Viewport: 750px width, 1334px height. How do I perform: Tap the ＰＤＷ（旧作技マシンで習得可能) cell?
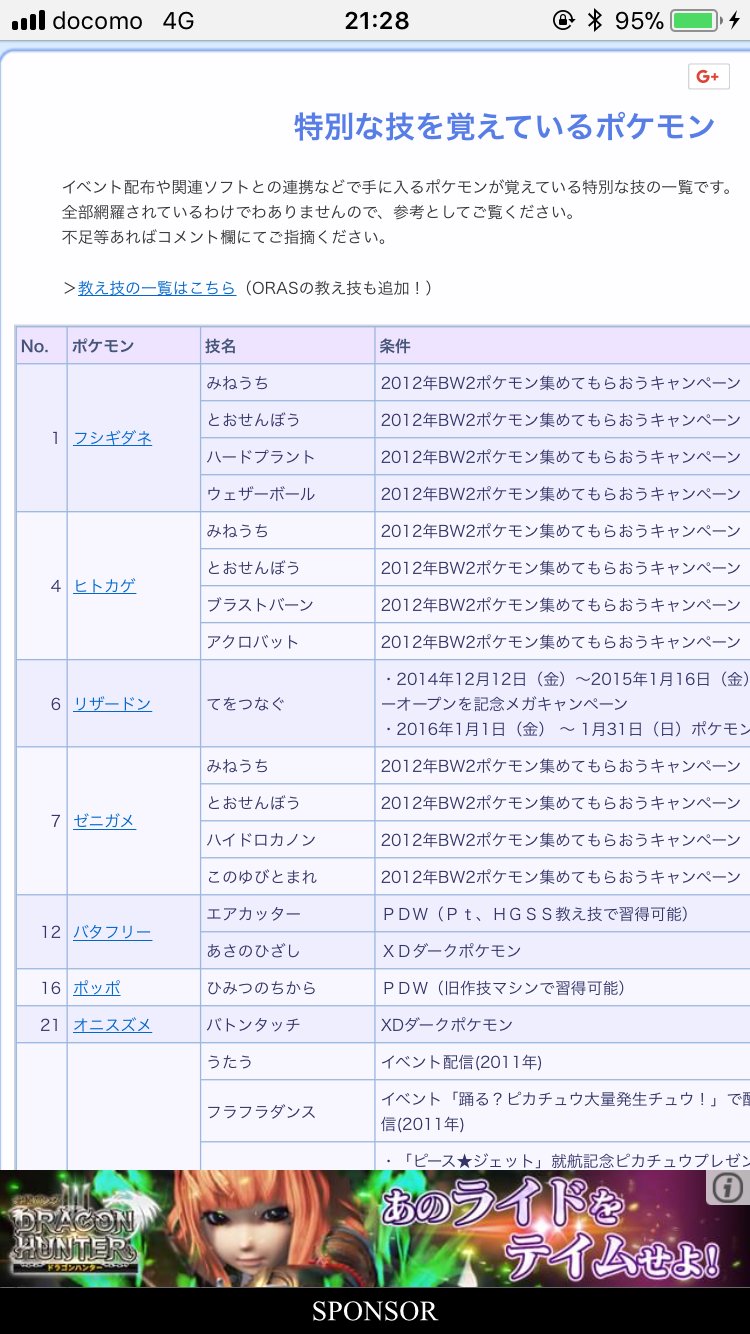[562, 988]
